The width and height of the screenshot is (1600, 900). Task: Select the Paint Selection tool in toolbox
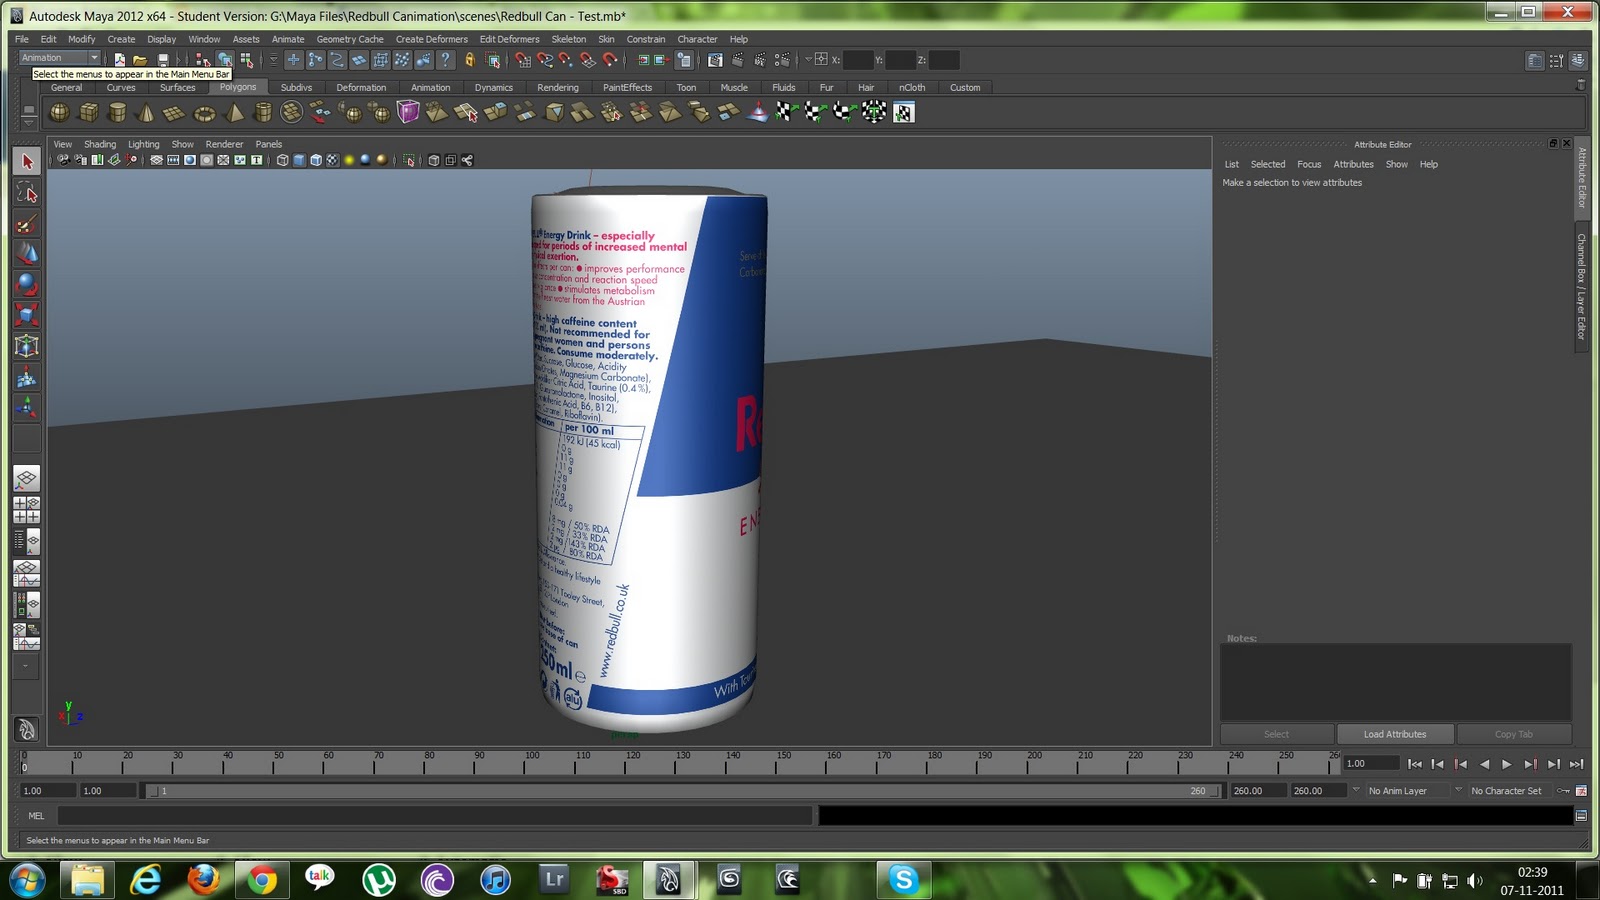point(27,224)
